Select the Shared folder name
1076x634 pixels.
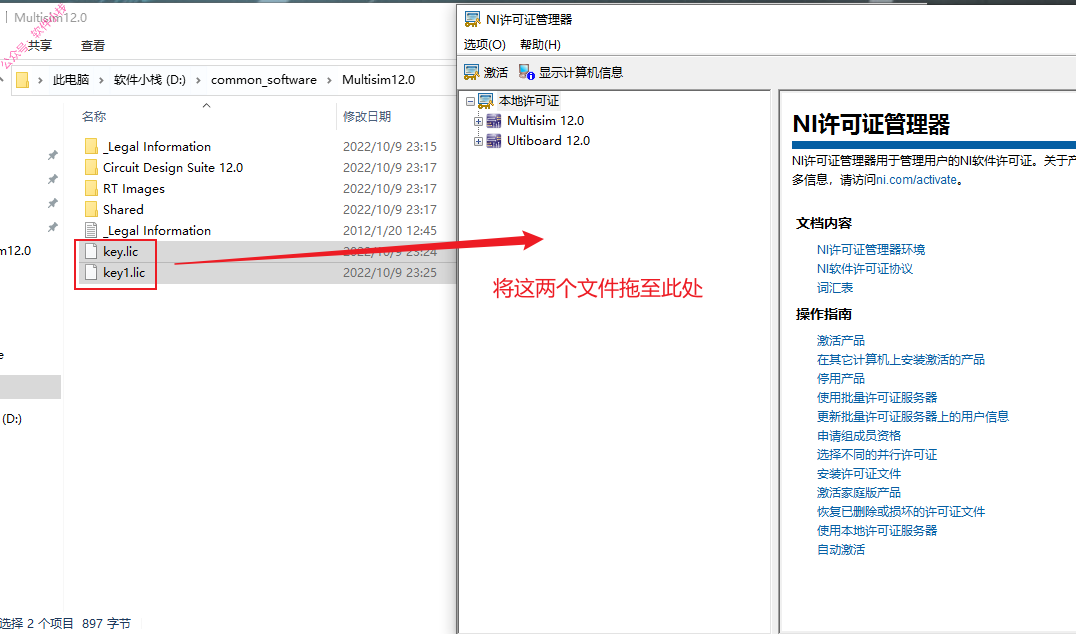(124, 209)
